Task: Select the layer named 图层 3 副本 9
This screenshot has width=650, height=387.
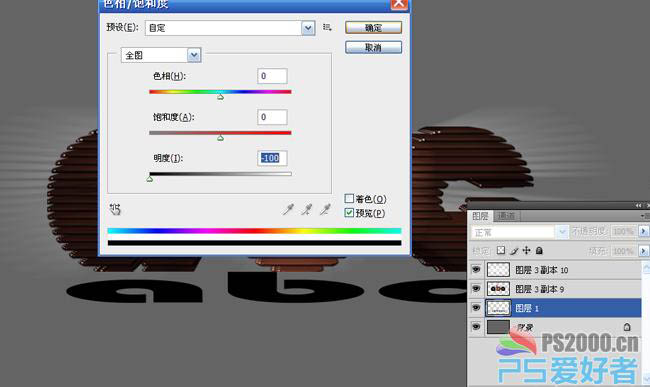Action: (x=539, y=289)
